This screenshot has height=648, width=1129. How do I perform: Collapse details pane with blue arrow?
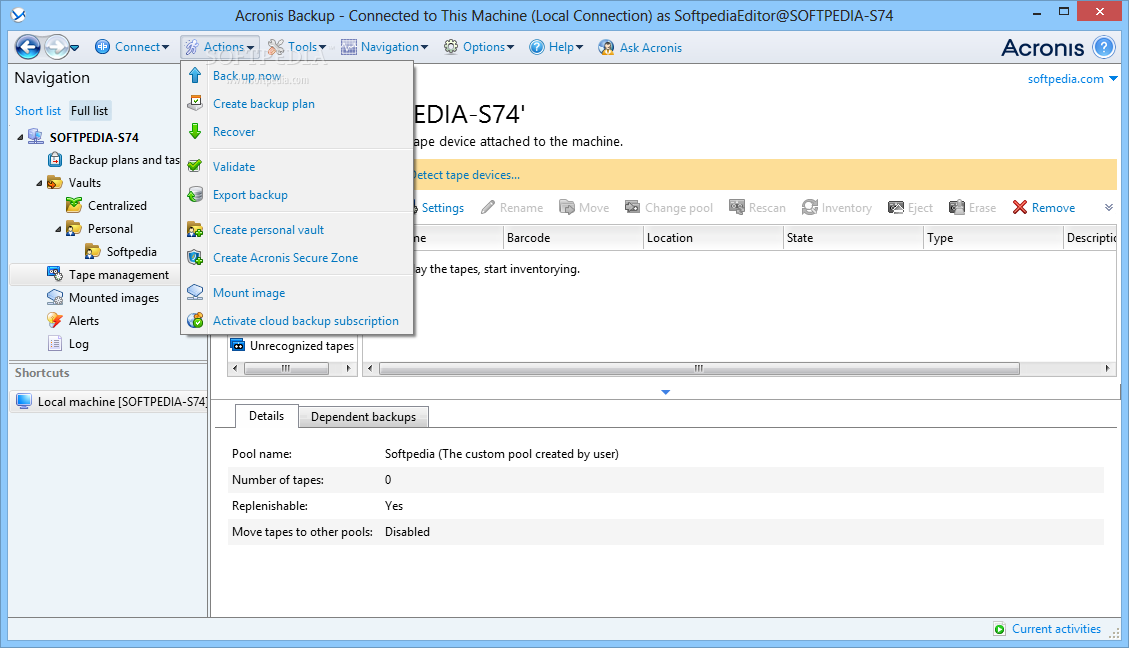click(665, 392)
